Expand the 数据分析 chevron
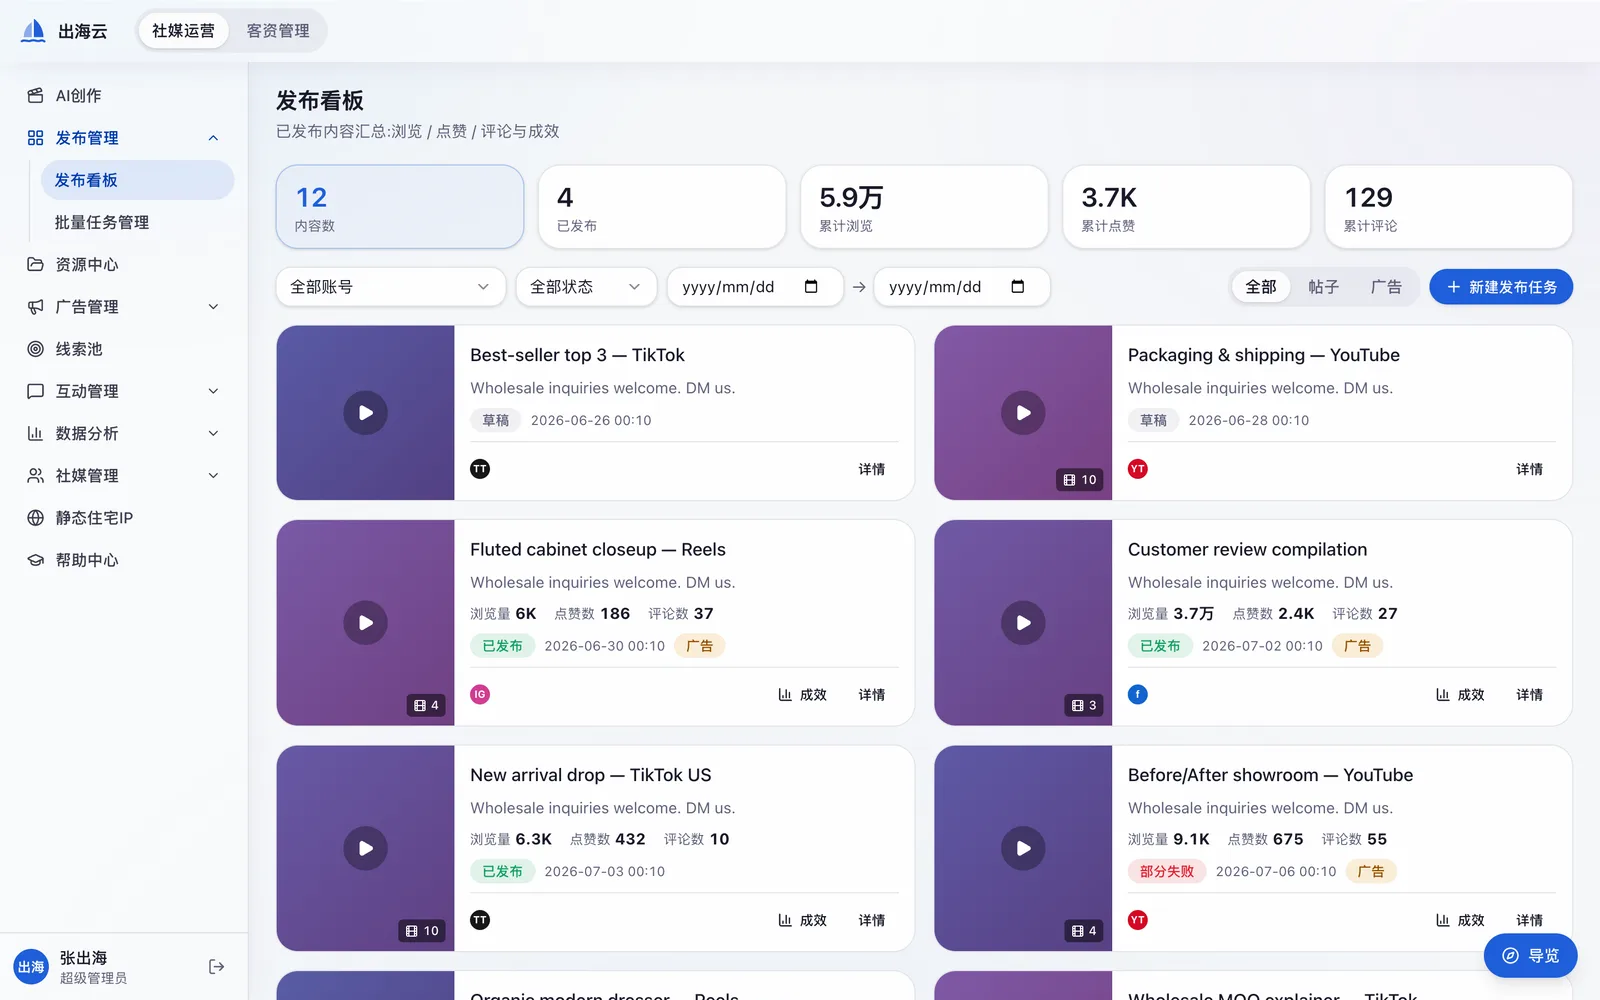 (x=213, y=433)
